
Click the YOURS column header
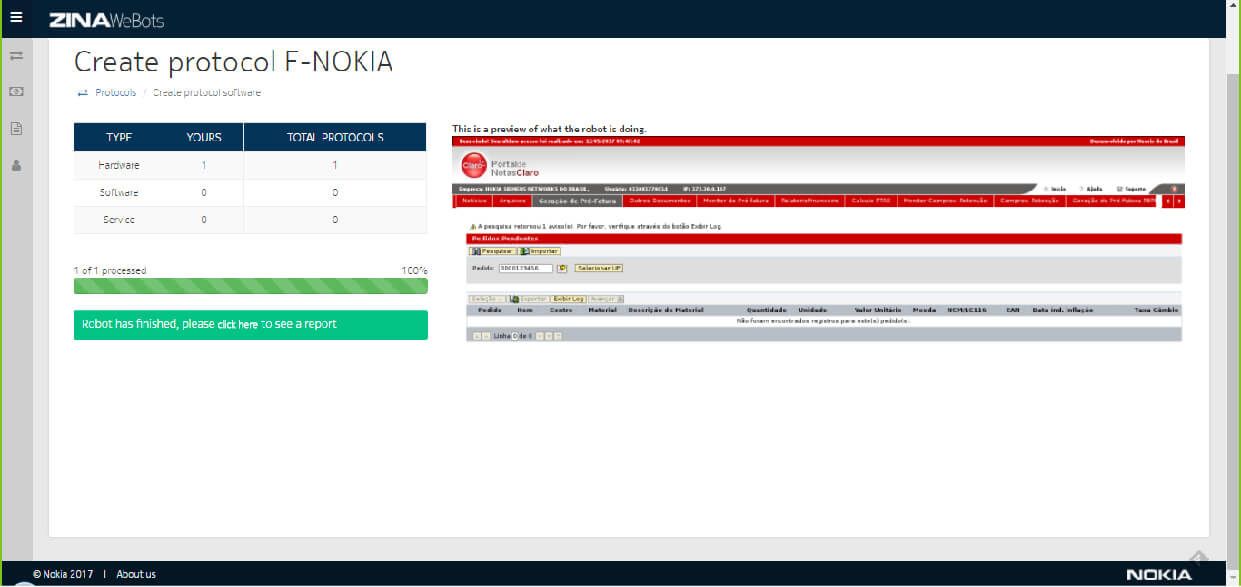(x=204, y=138)
